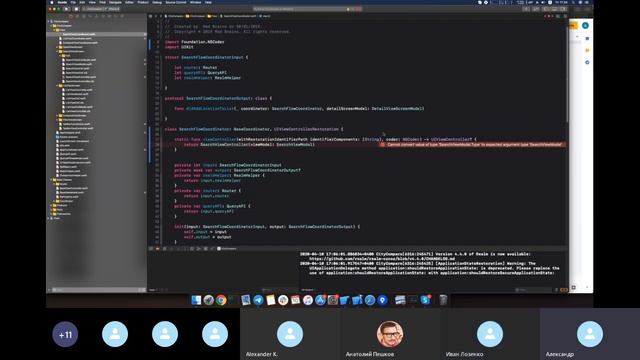This screenshot has height=360, width=640.
Task: Click the Run button in Xcode toolbar
Action: 67,9
